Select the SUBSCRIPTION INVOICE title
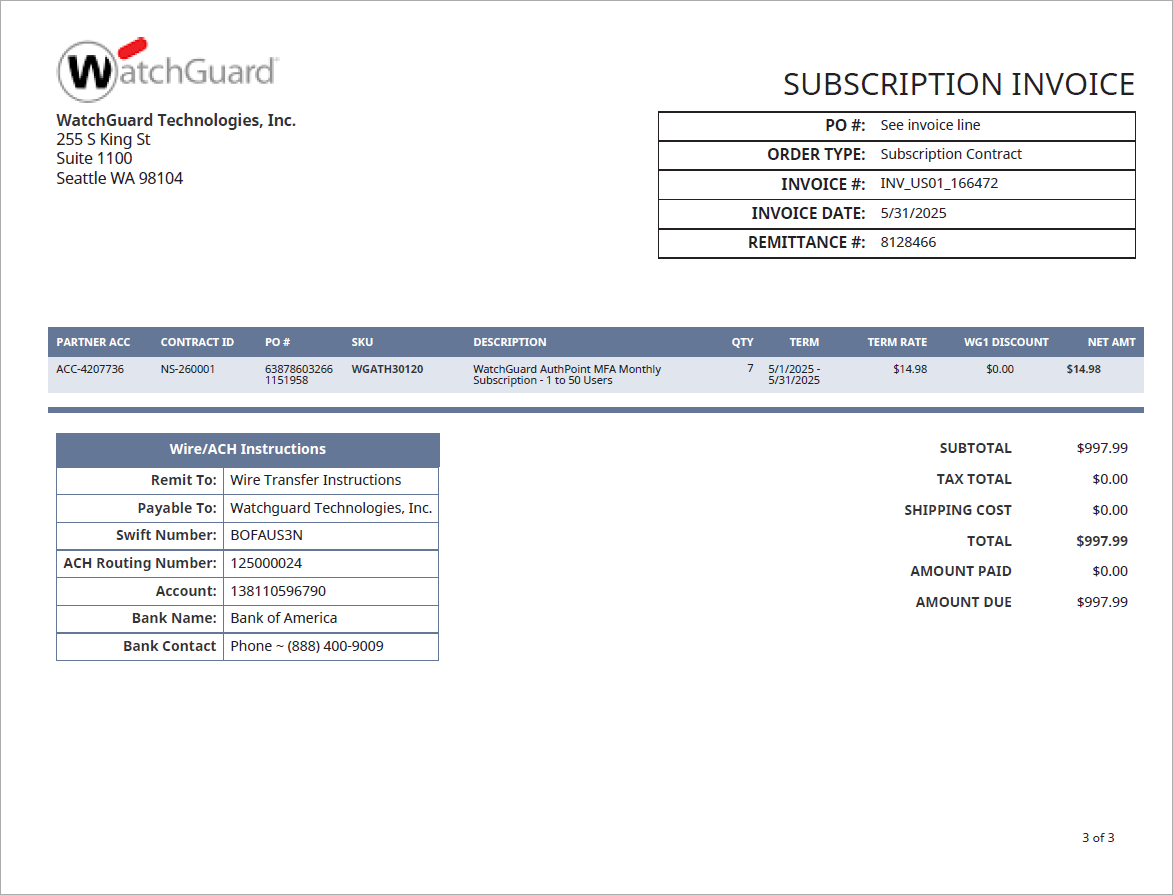Image resolution: width=1173 pixels, height=895 pixels. click(x=958, y=85)
